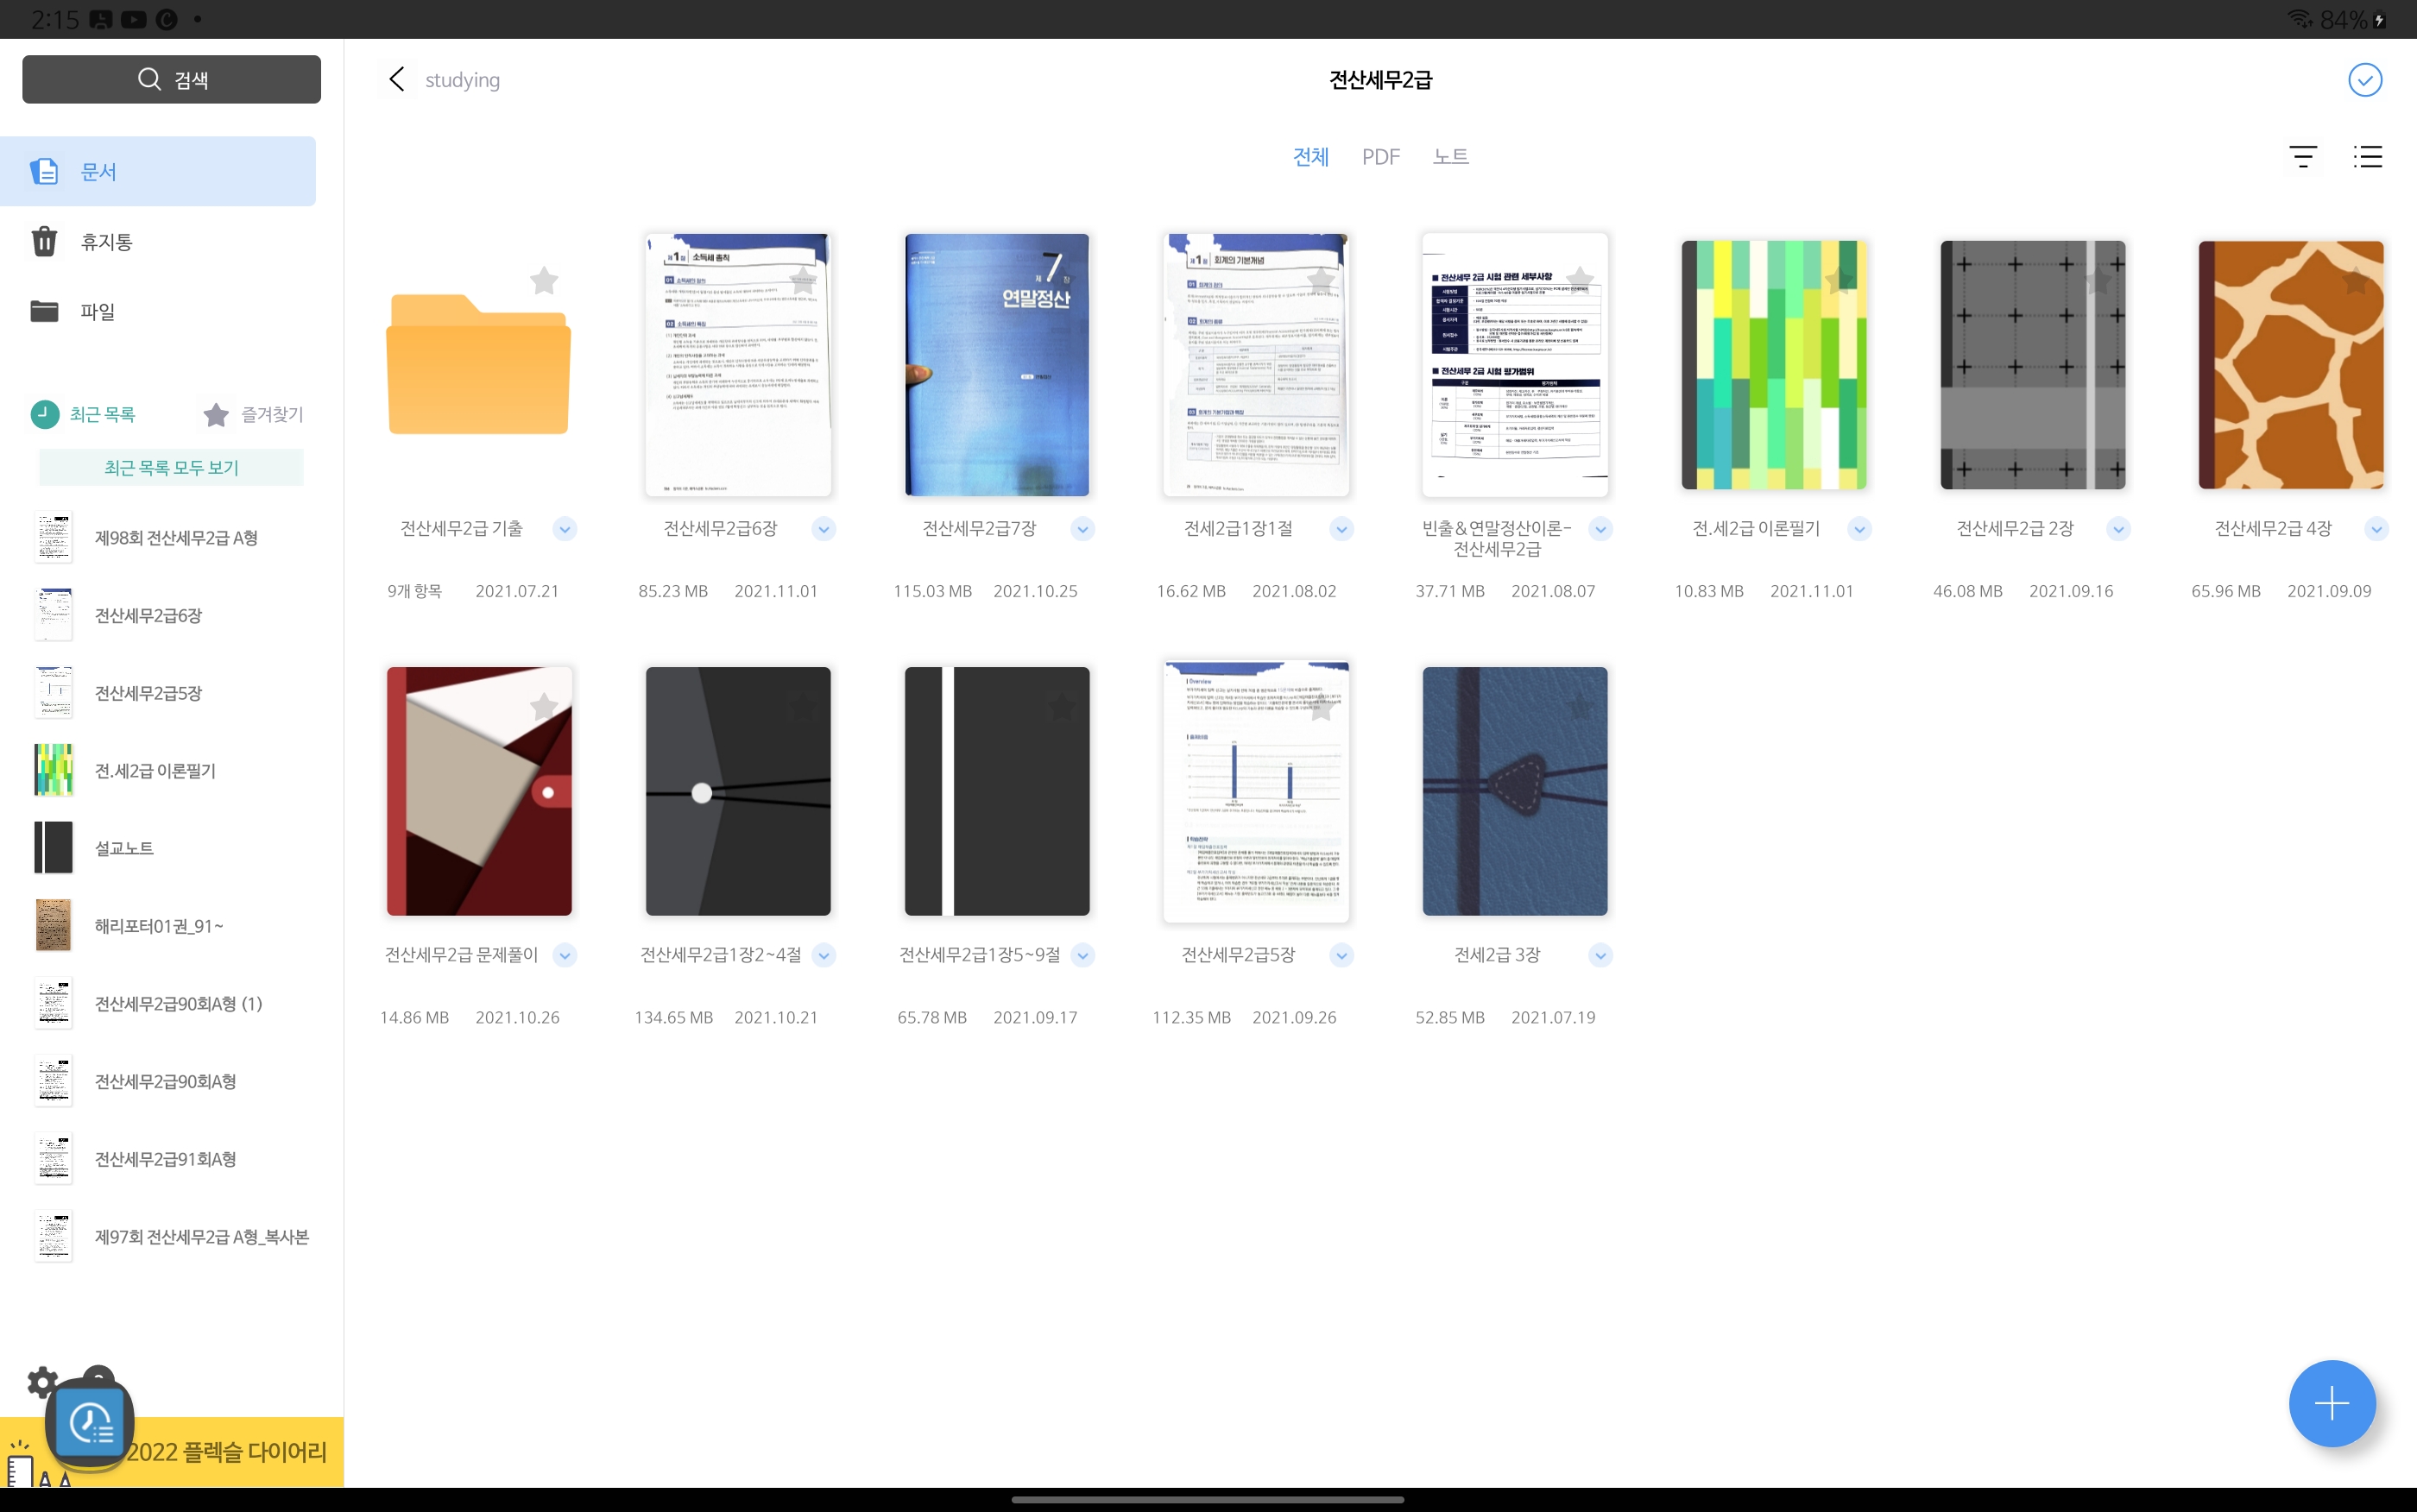Screen dimensions: 2417x1512
Task: Open recent item 전산세무2급91회A형
Action: pyautogui.click(x=171, y=1159)
